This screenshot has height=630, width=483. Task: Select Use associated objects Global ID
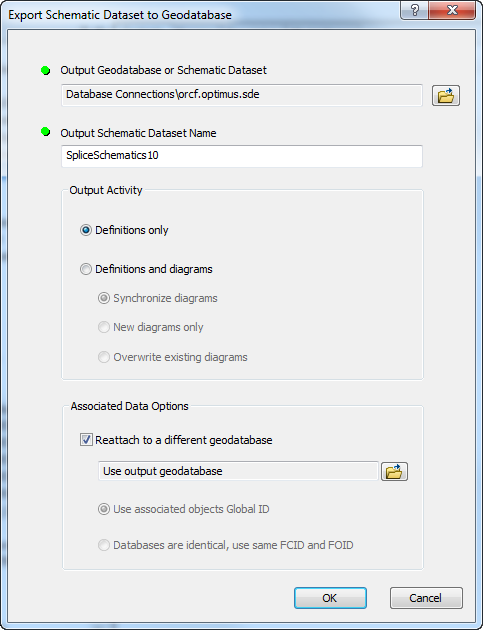click(104, 509)
